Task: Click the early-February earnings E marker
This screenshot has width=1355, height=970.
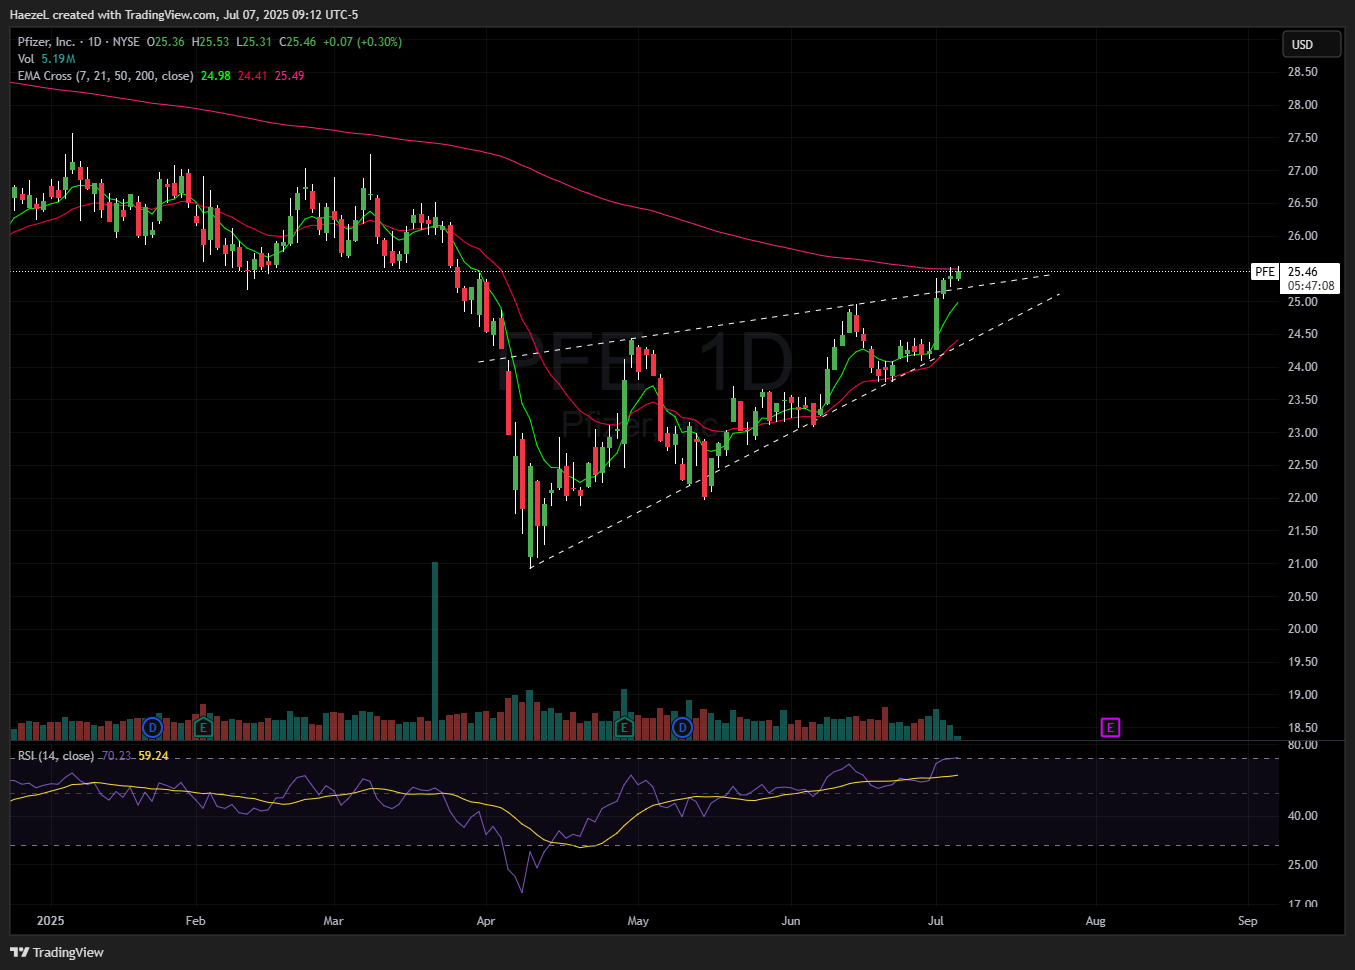Action: pyautogui.click(x=204, y=727)
